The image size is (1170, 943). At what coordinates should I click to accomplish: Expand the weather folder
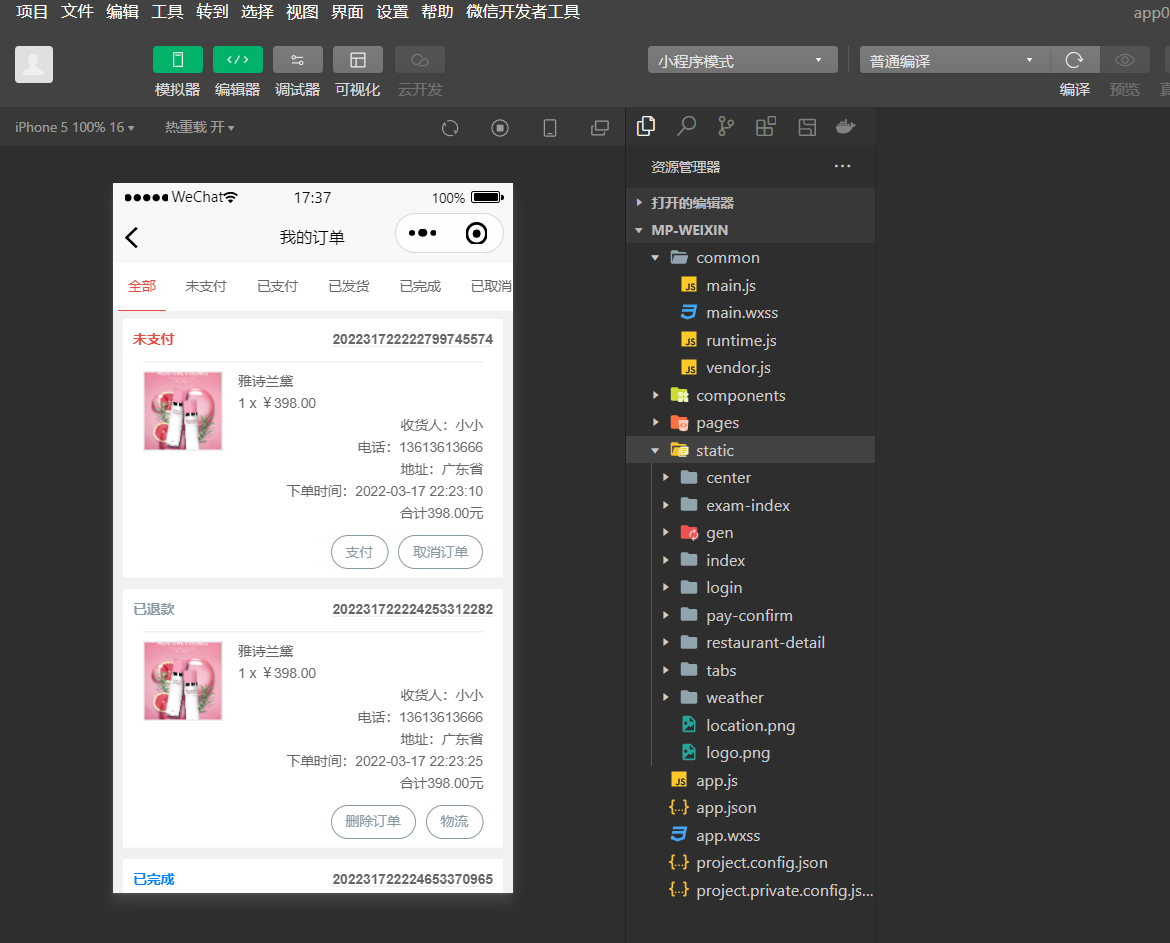pyautogui.click(x=751, y=698)
